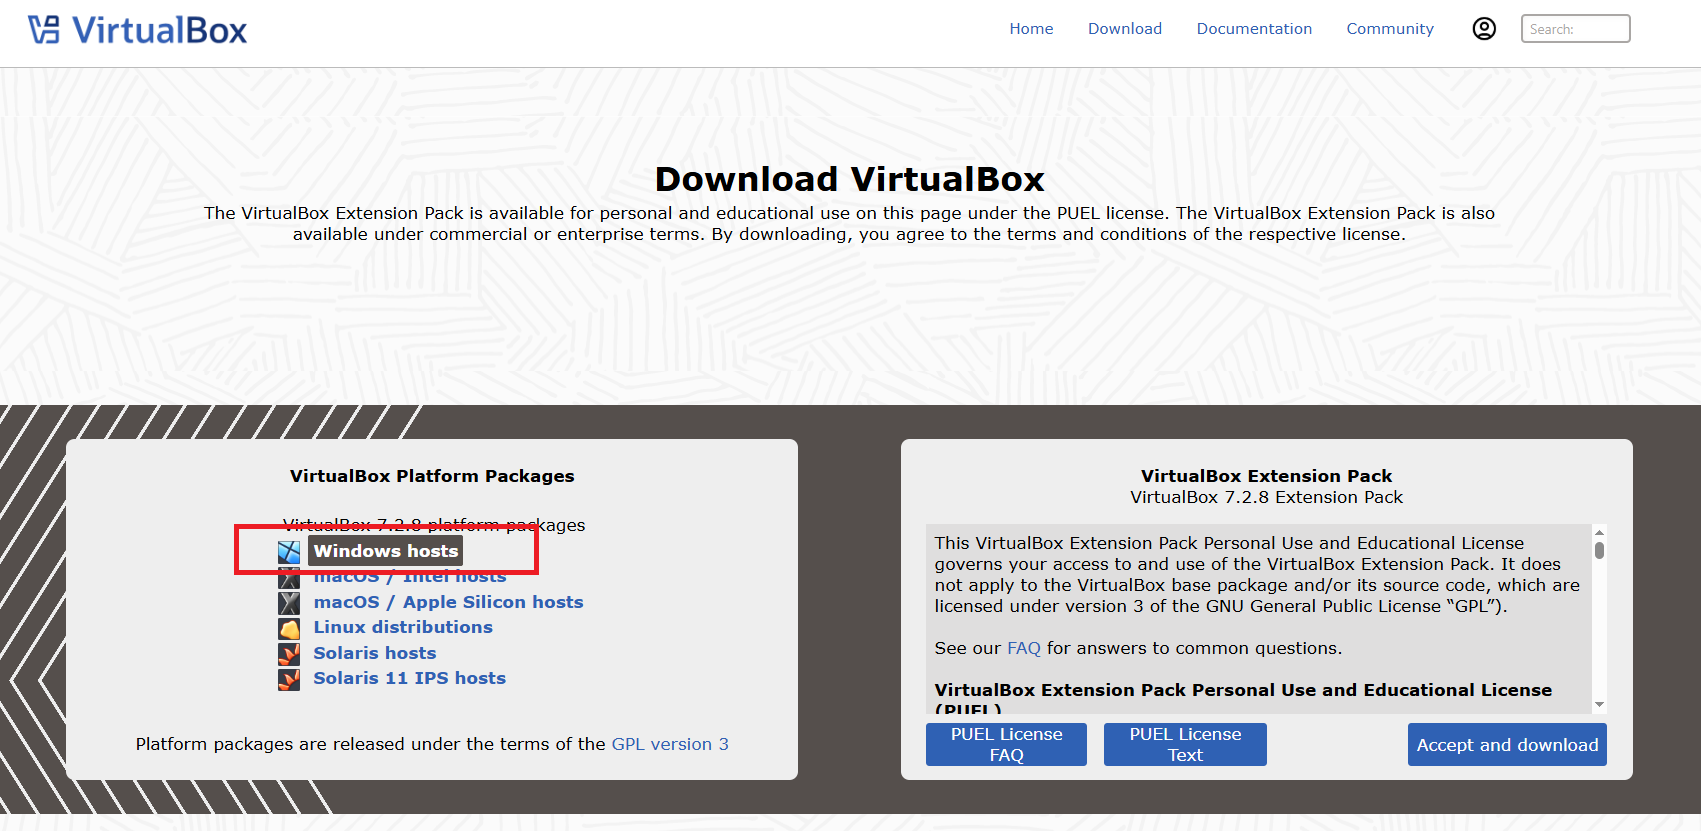Click license box scroll down arrow
This screenshot has height=831, width=1701.
[1599, 705]
